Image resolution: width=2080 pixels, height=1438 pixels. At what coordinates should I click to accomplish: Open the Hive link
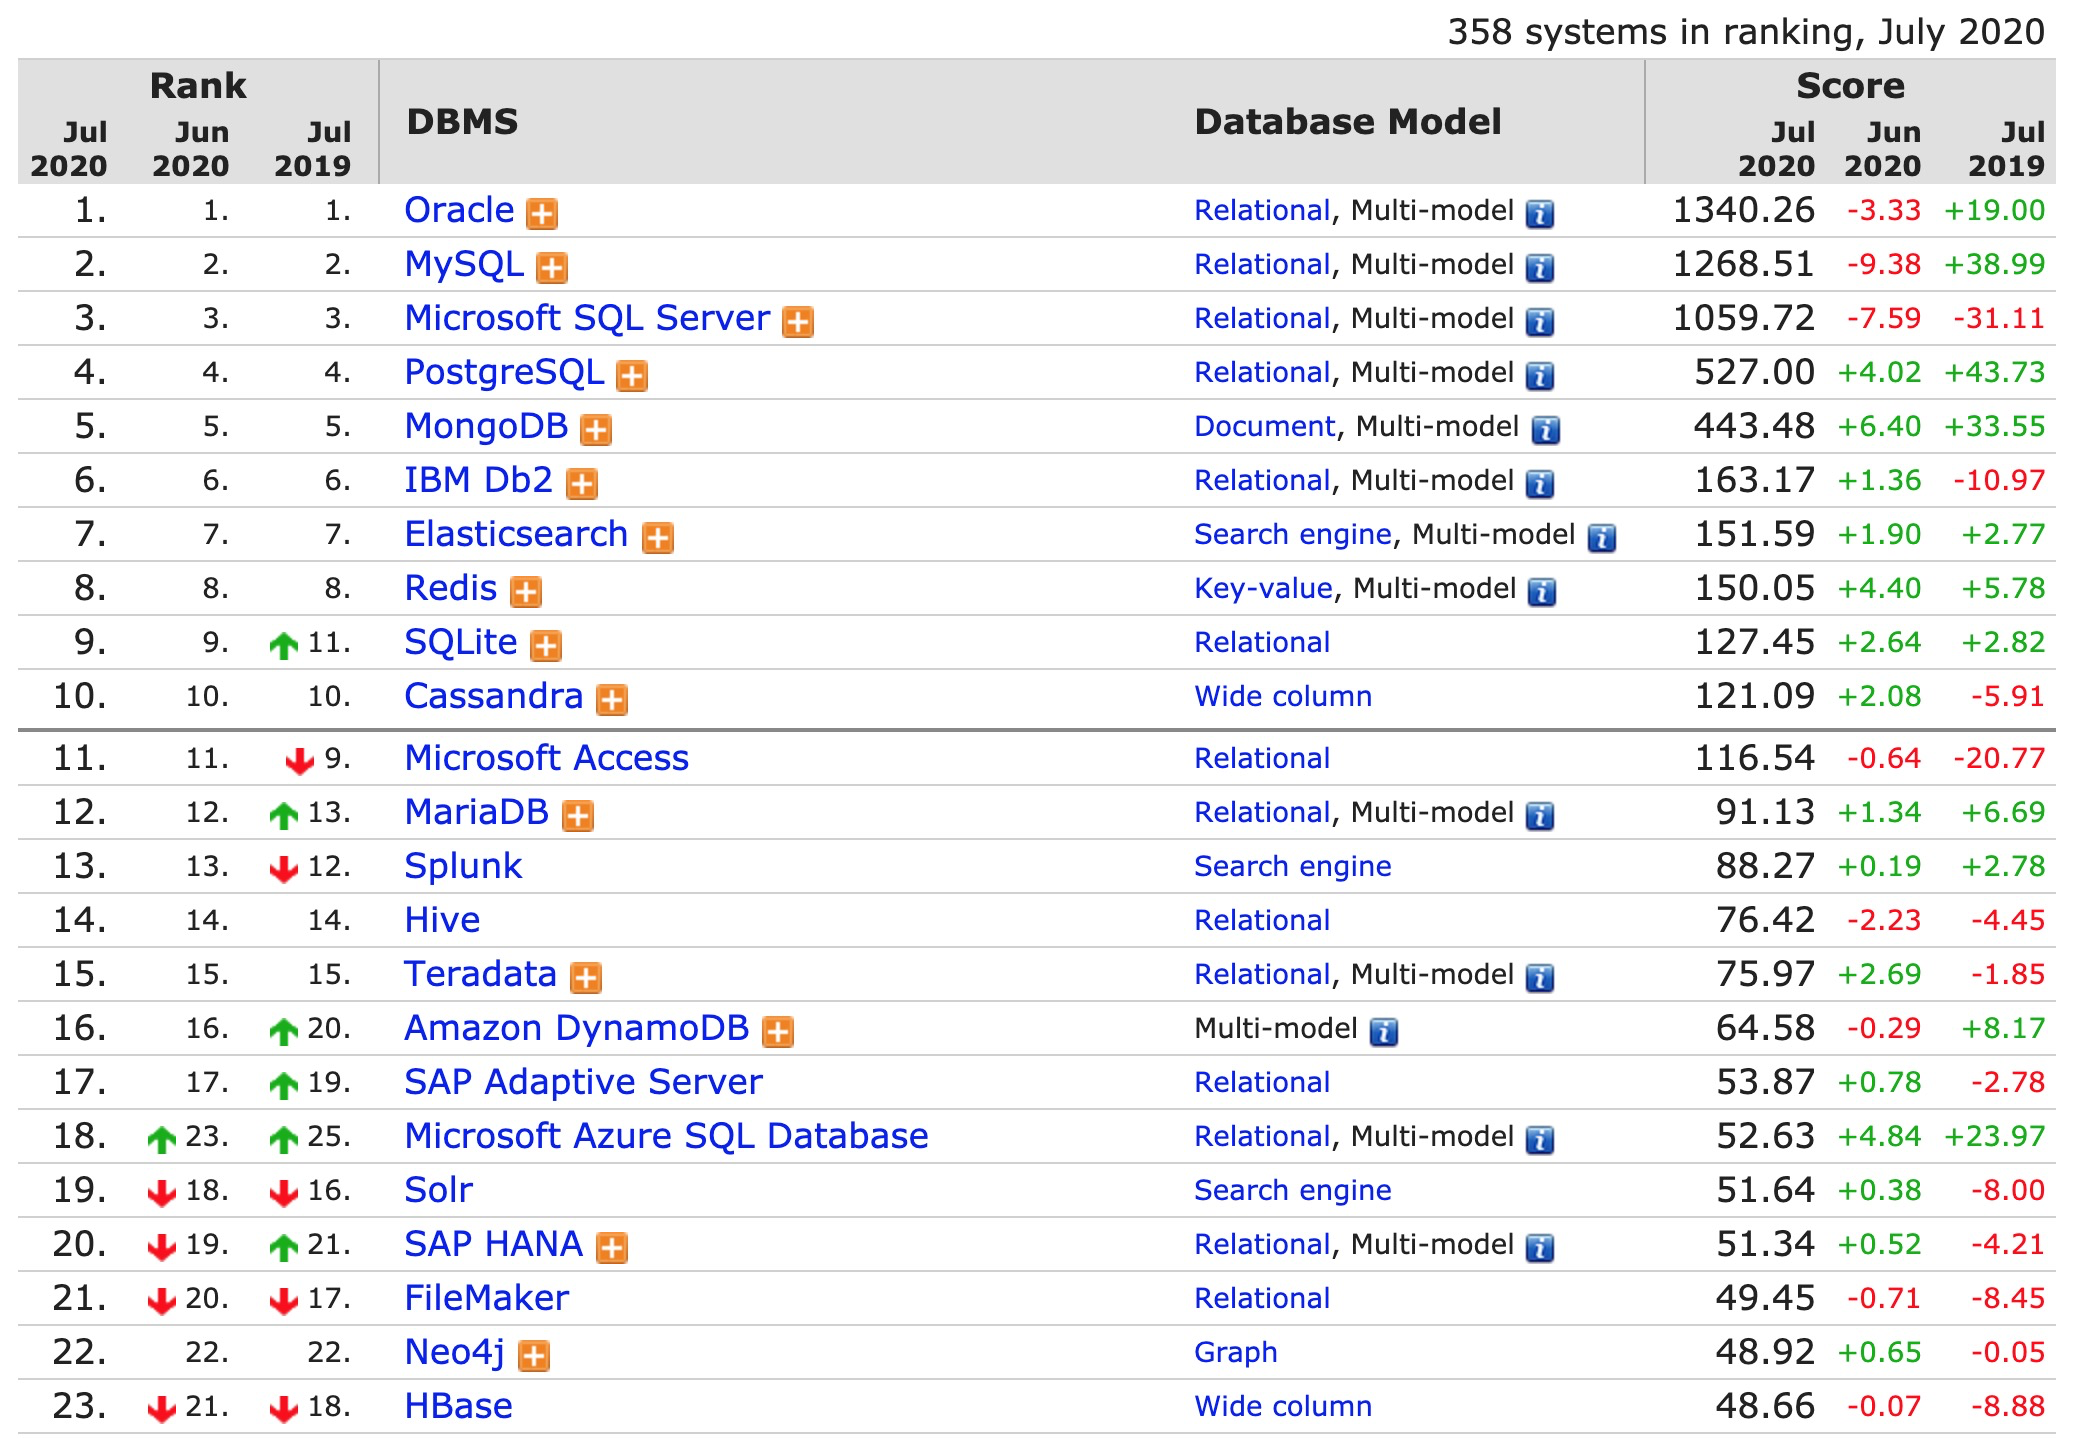click(442, 920)
